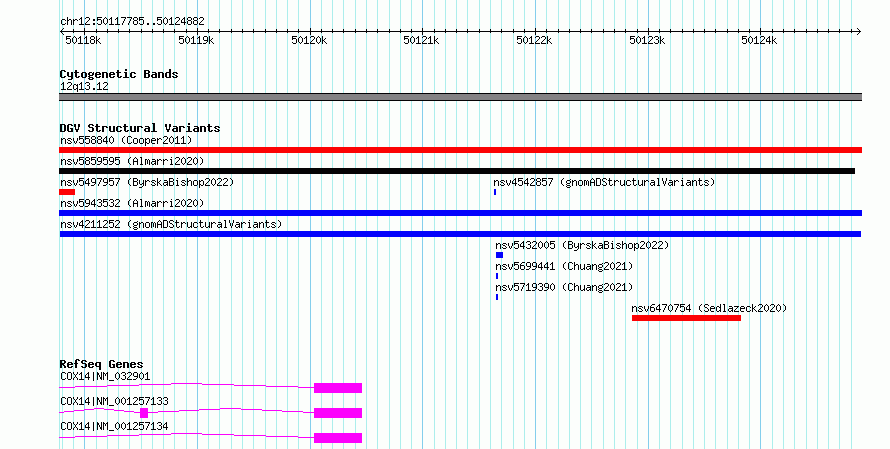Click the left arrowhead of the ruler
Screen dimensions: 890x449
(x=62, y=32)
